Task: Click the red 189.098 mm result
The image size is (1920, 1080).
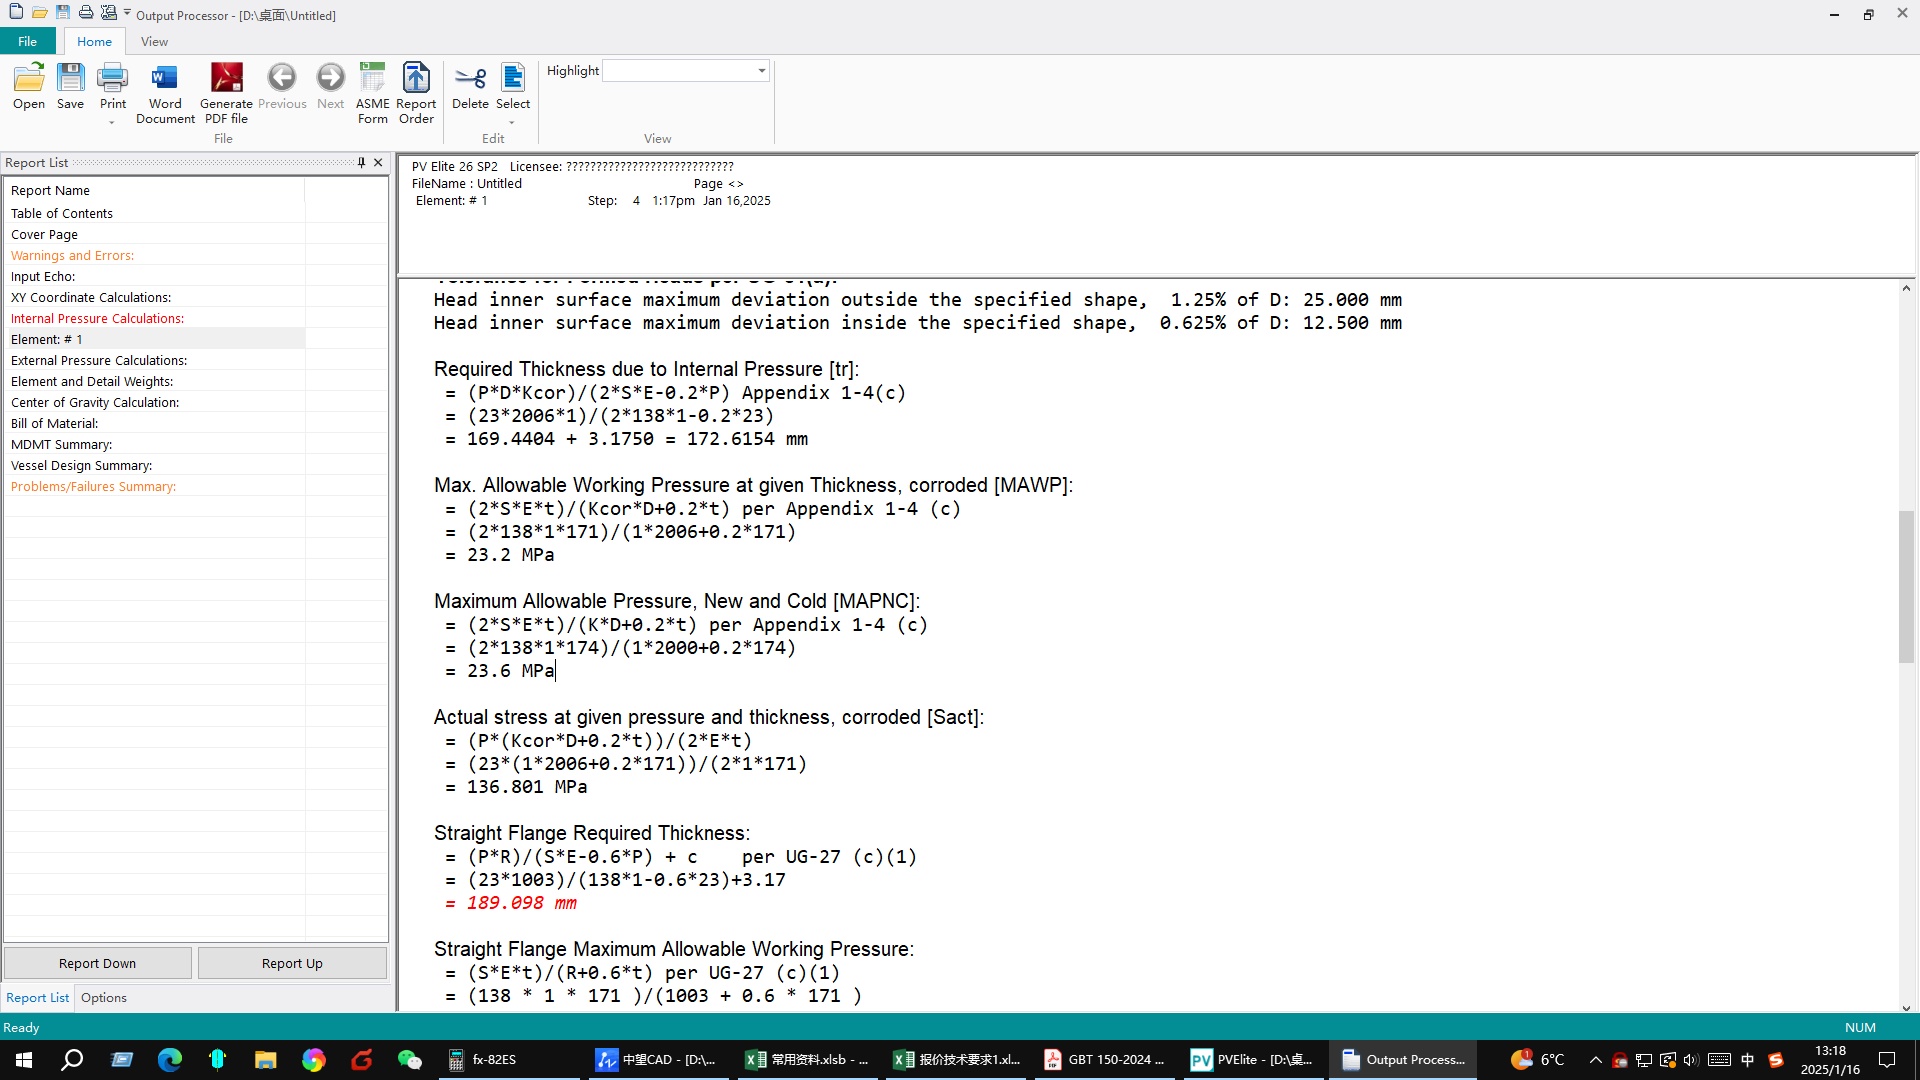Action: point(521,903)
